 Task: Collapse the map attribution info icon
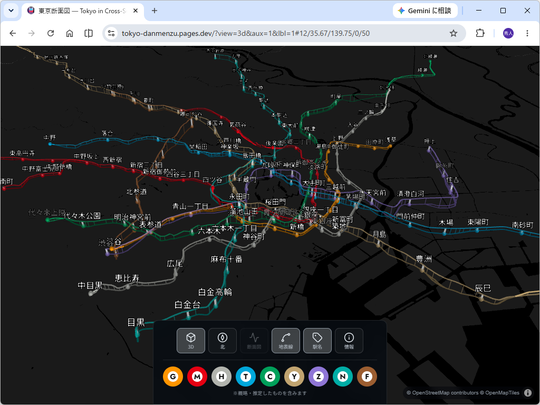[x=528, y=393]
